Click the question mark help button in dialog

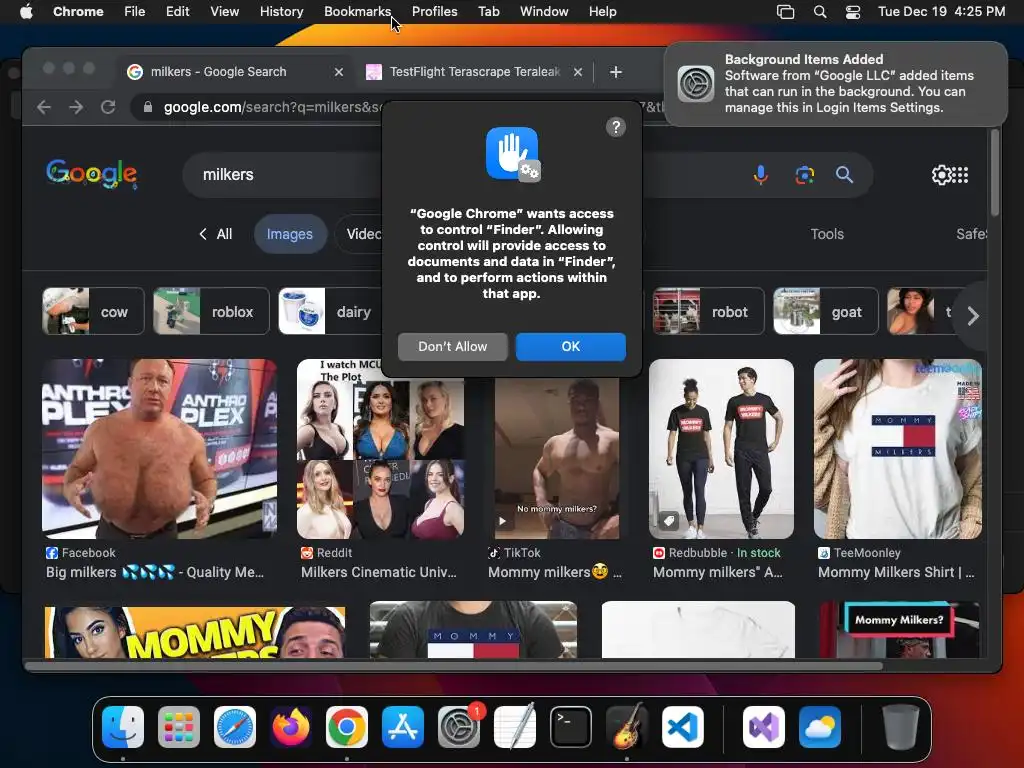click(615, 127)
